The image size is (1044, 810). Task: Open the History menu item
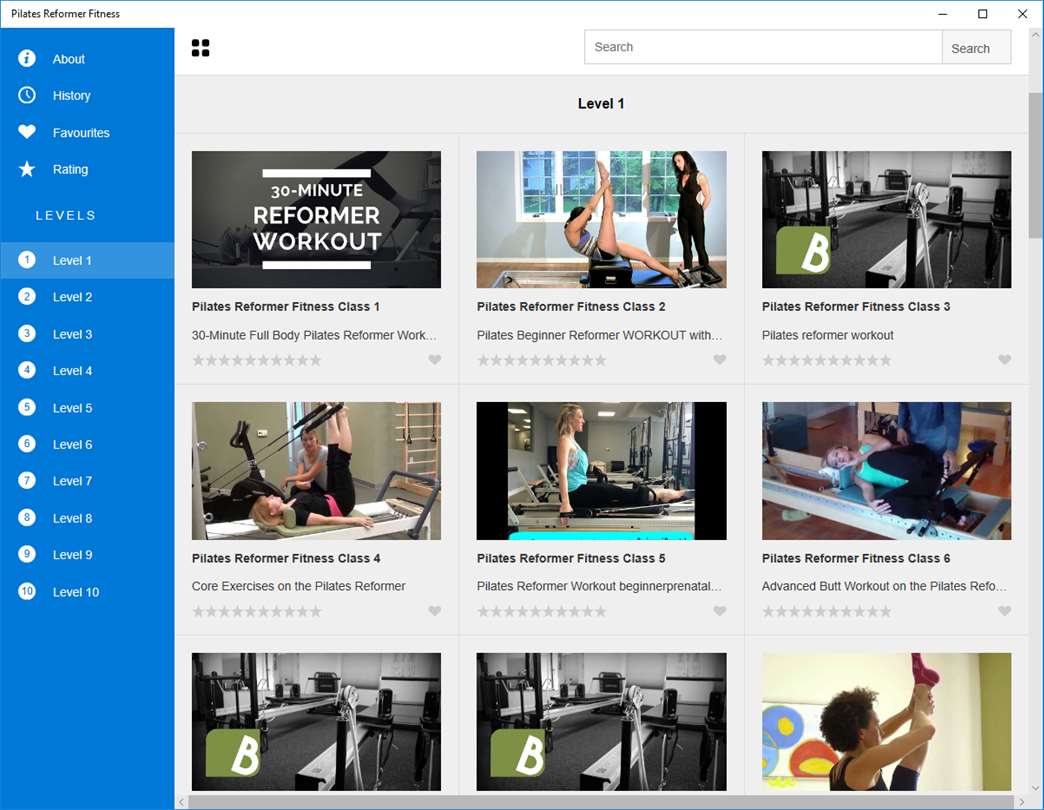[x=87, y=95]
